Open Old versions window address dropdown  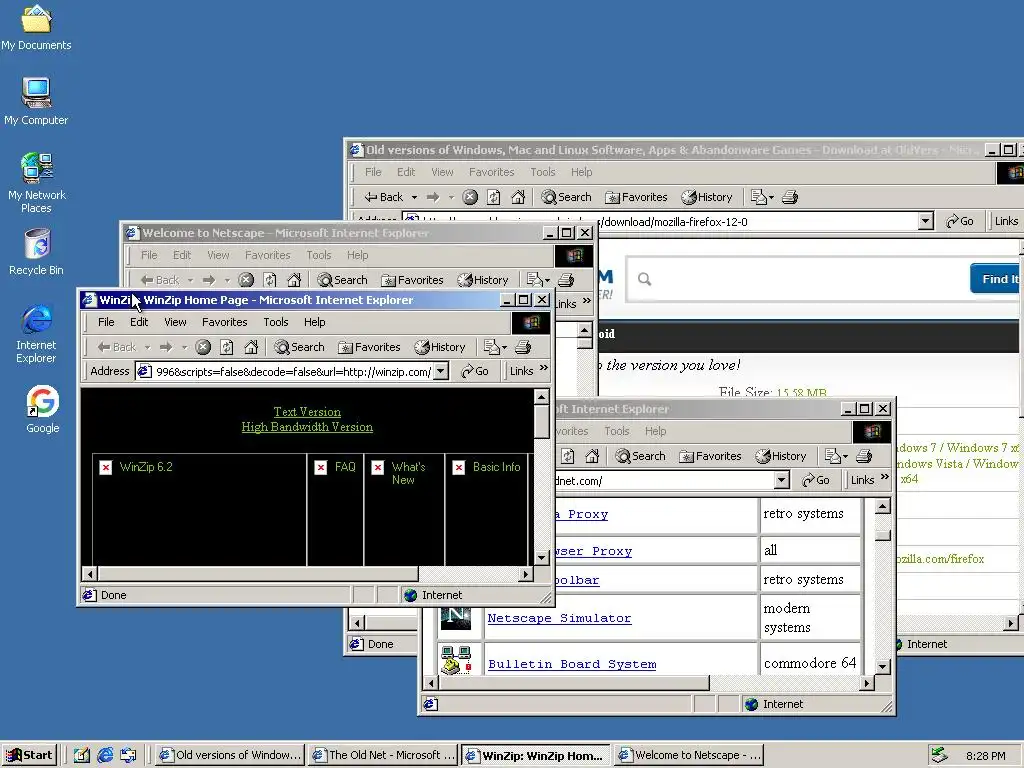tap(925, 221)
